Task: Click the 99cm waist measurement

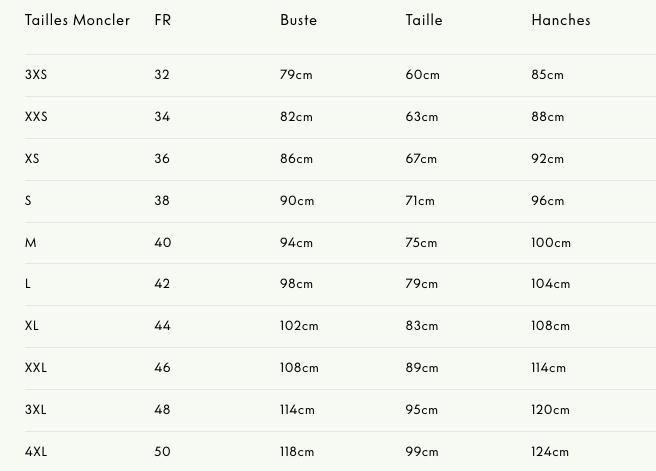Action: 422,452
